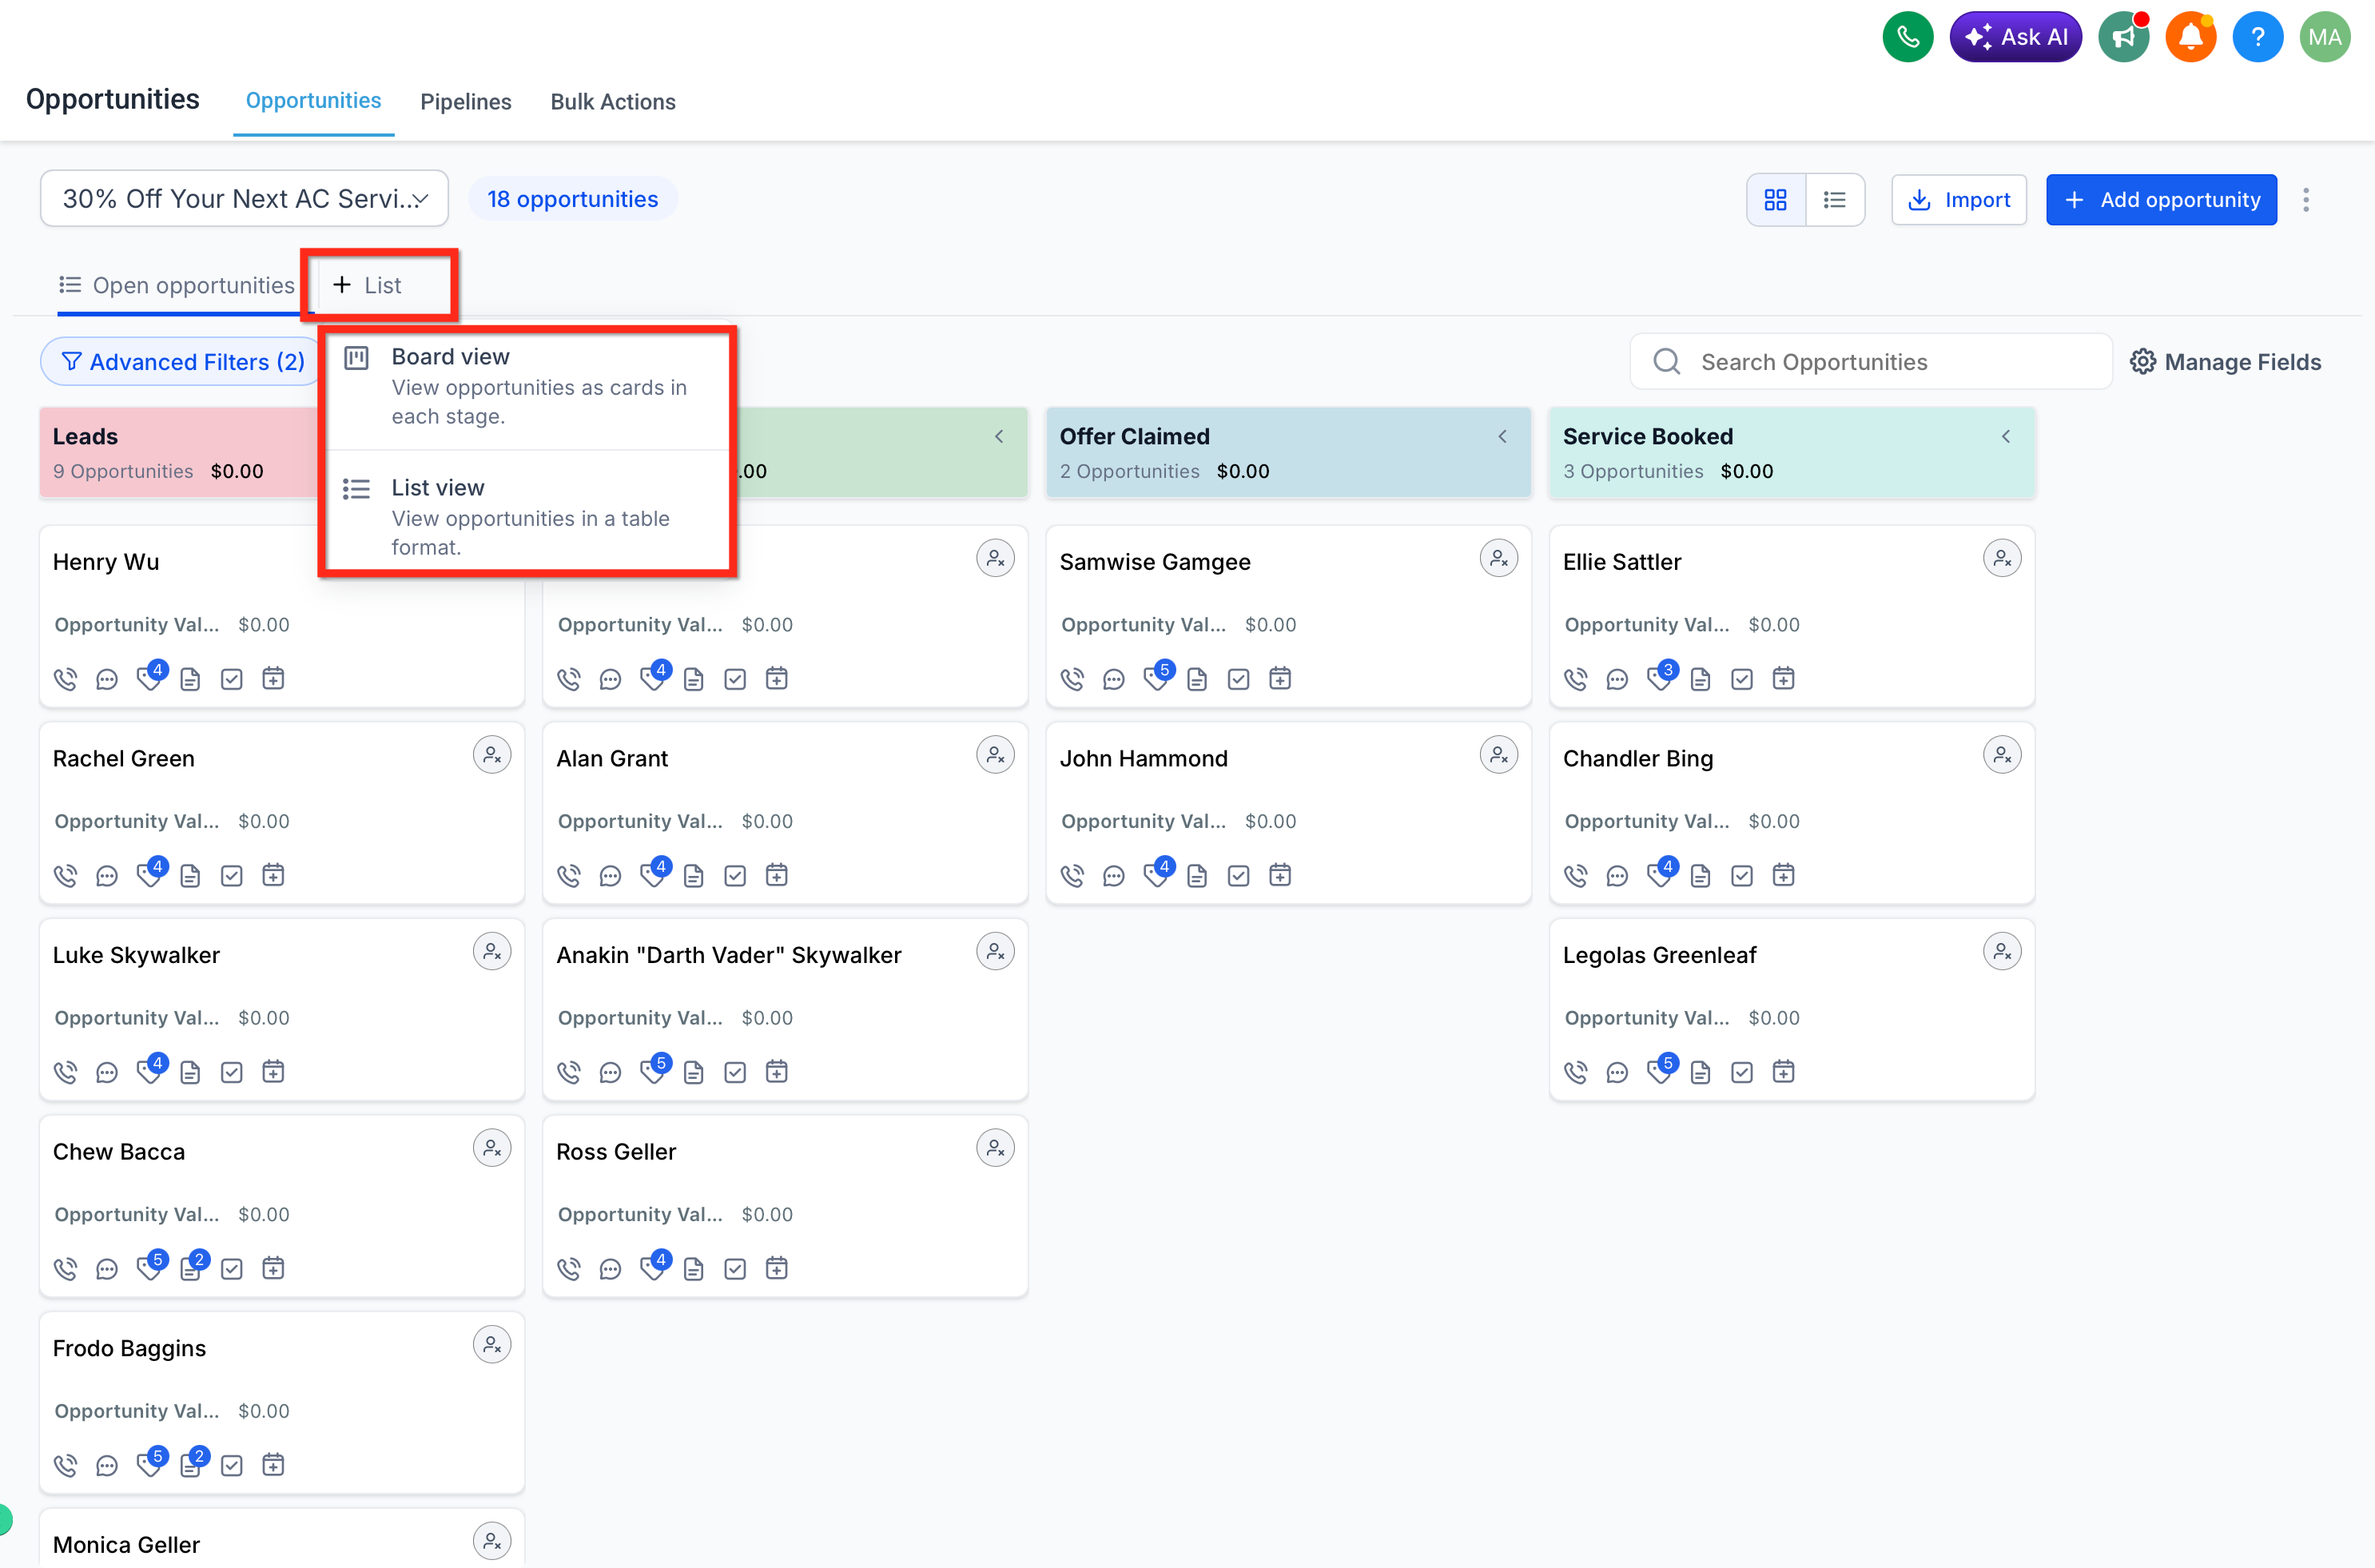Click calendar icon on John Hammond card
This screenshot has height=1568, width=2375.
coord(1280,876)
